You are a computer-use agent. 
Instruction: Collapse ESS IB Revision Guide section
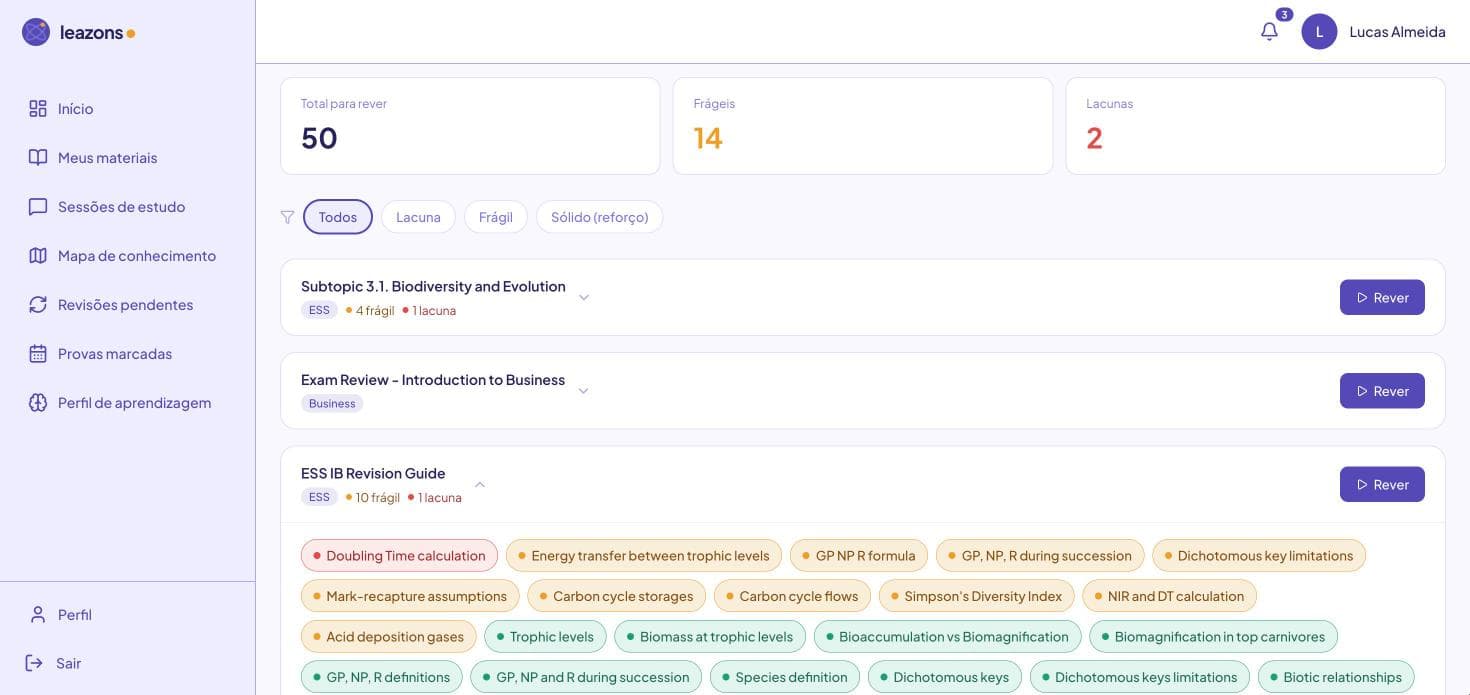coord(480,485)
